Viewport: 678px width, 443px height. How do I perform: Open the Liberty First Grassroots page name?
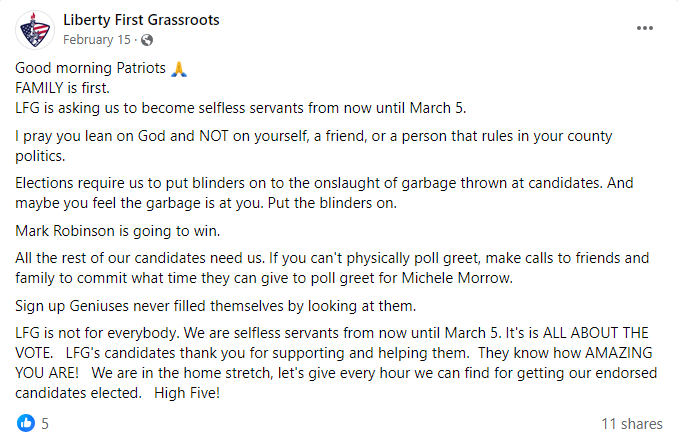pos(140,20)
